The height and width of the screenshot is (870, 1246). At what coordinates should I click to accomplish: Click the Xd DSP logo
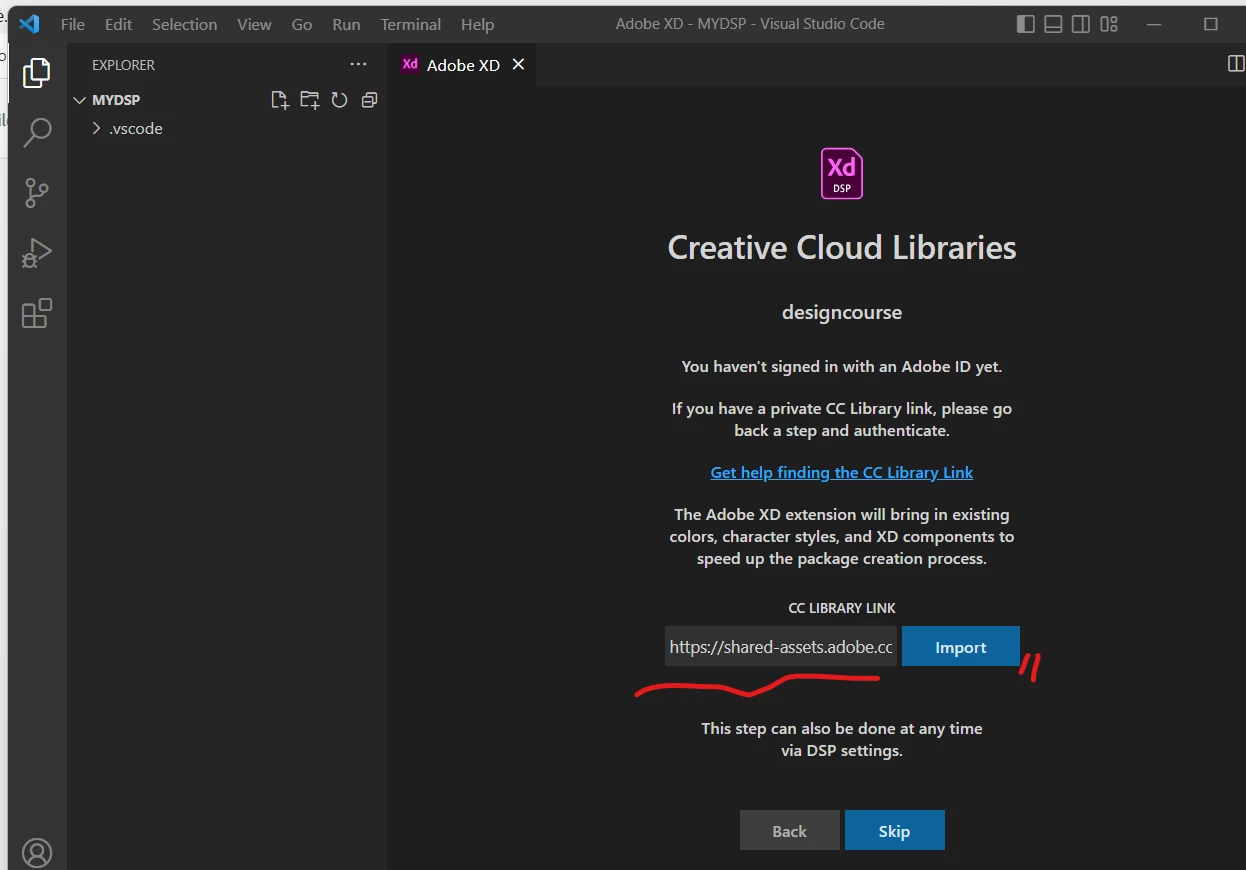(842, 173)
